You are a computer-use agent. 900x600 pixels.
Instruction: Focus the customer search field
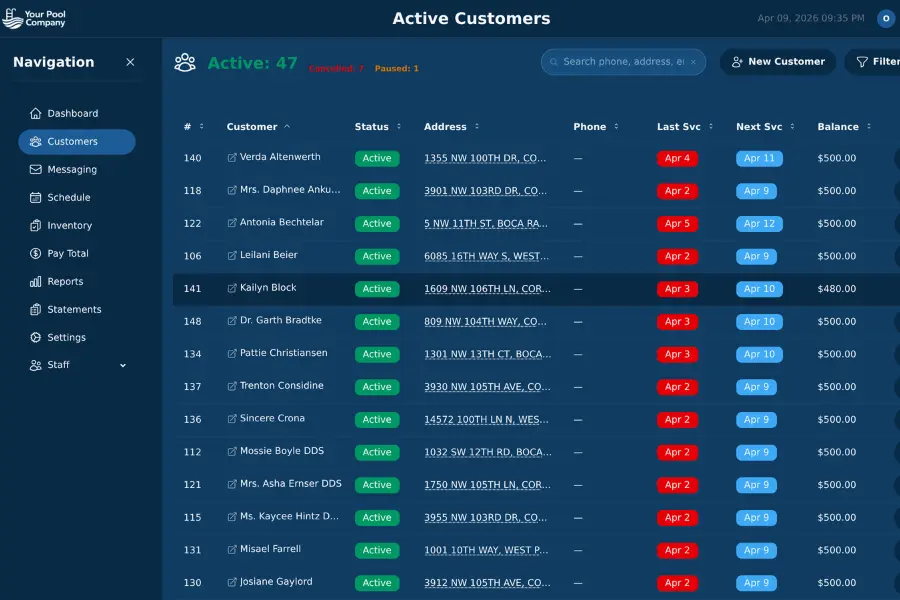pyautogui.click(x=623, y=61)
